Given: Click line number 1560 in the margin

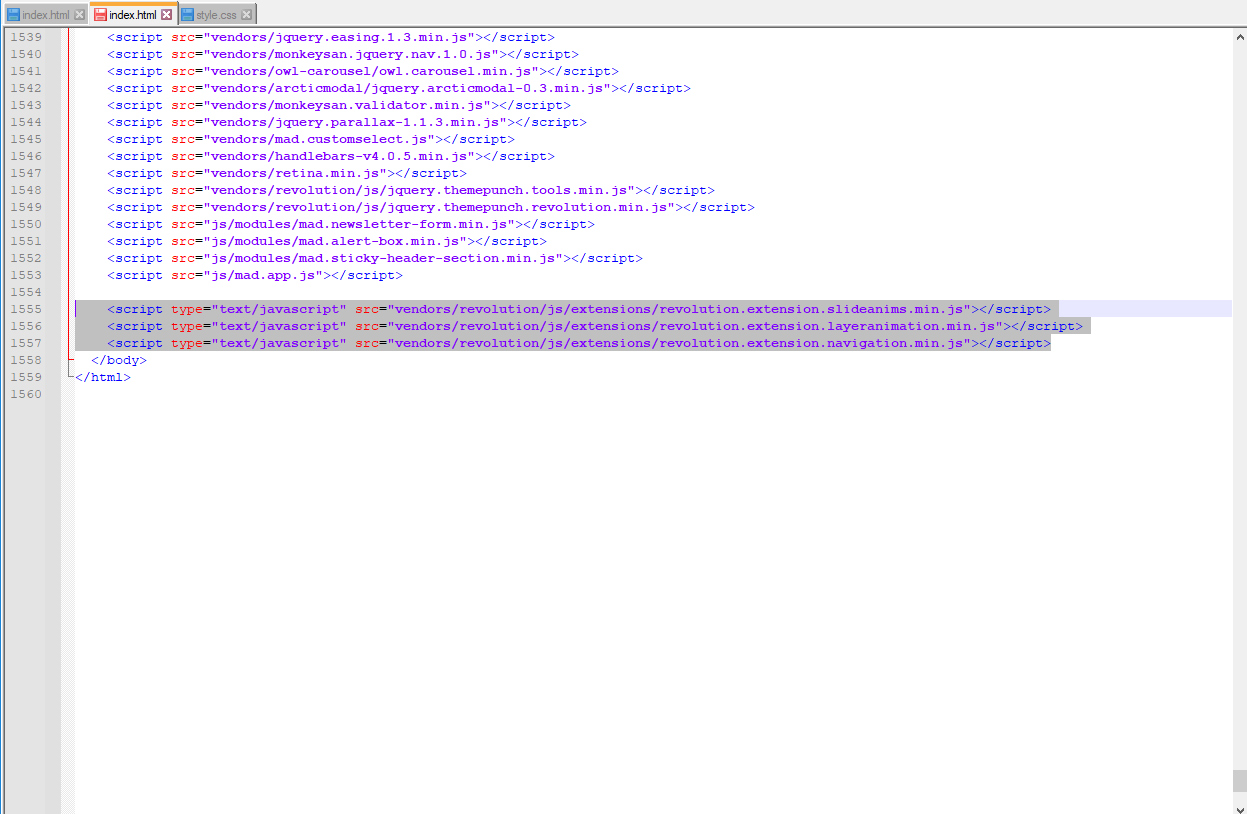Looking at the screenshot, I should click(25, 394).
